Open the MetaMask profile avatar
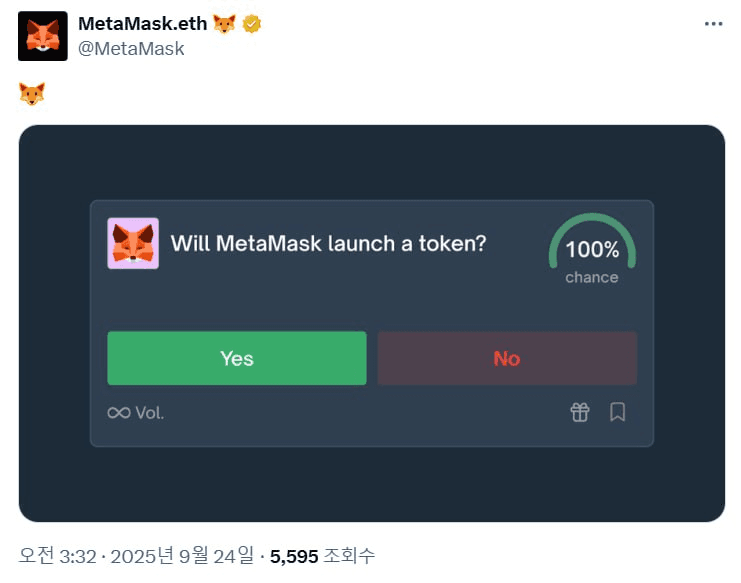 [43, 36]
